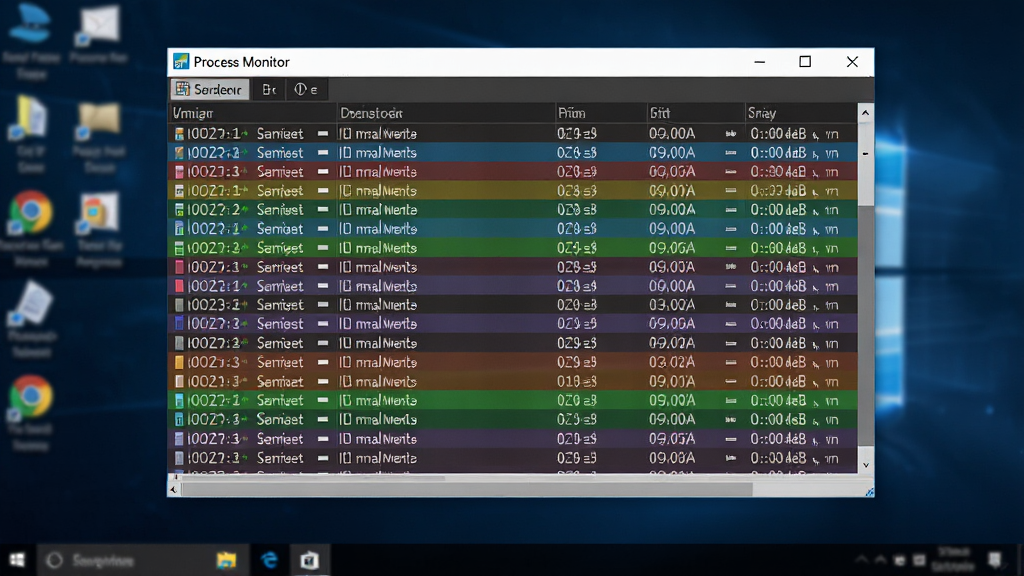Open File Explorer from the taskbar

coord(226,560)
